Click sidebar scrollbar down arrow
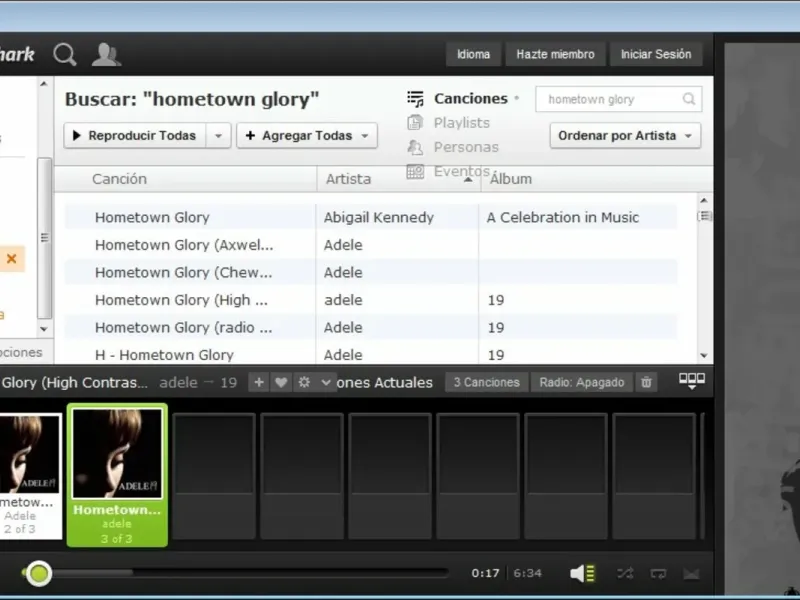800x600 pixels. 44,329
